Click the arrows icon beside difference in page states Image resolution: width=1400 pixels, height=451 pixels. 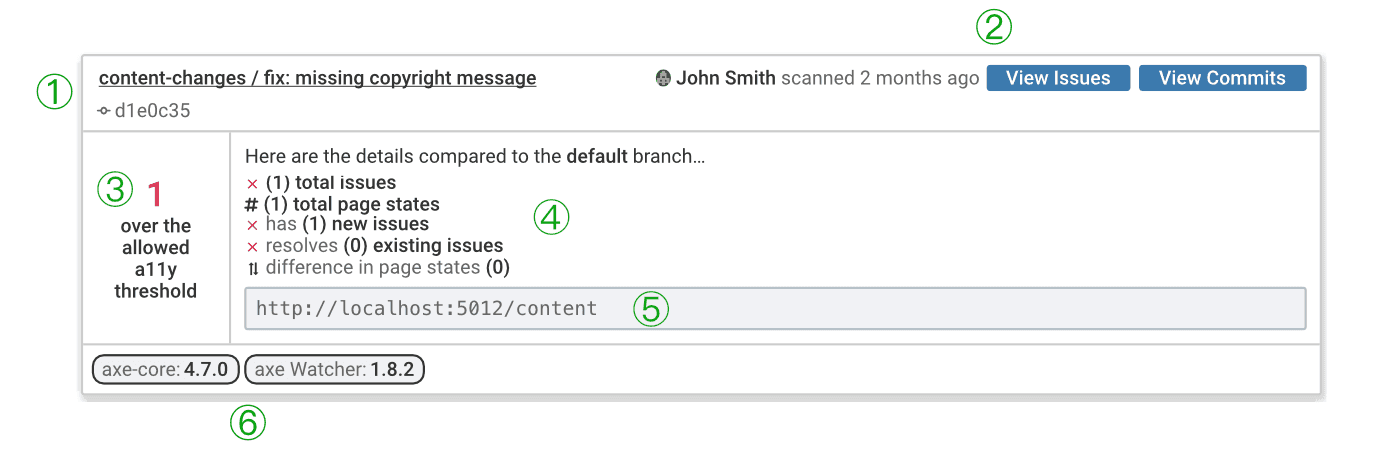252,268
